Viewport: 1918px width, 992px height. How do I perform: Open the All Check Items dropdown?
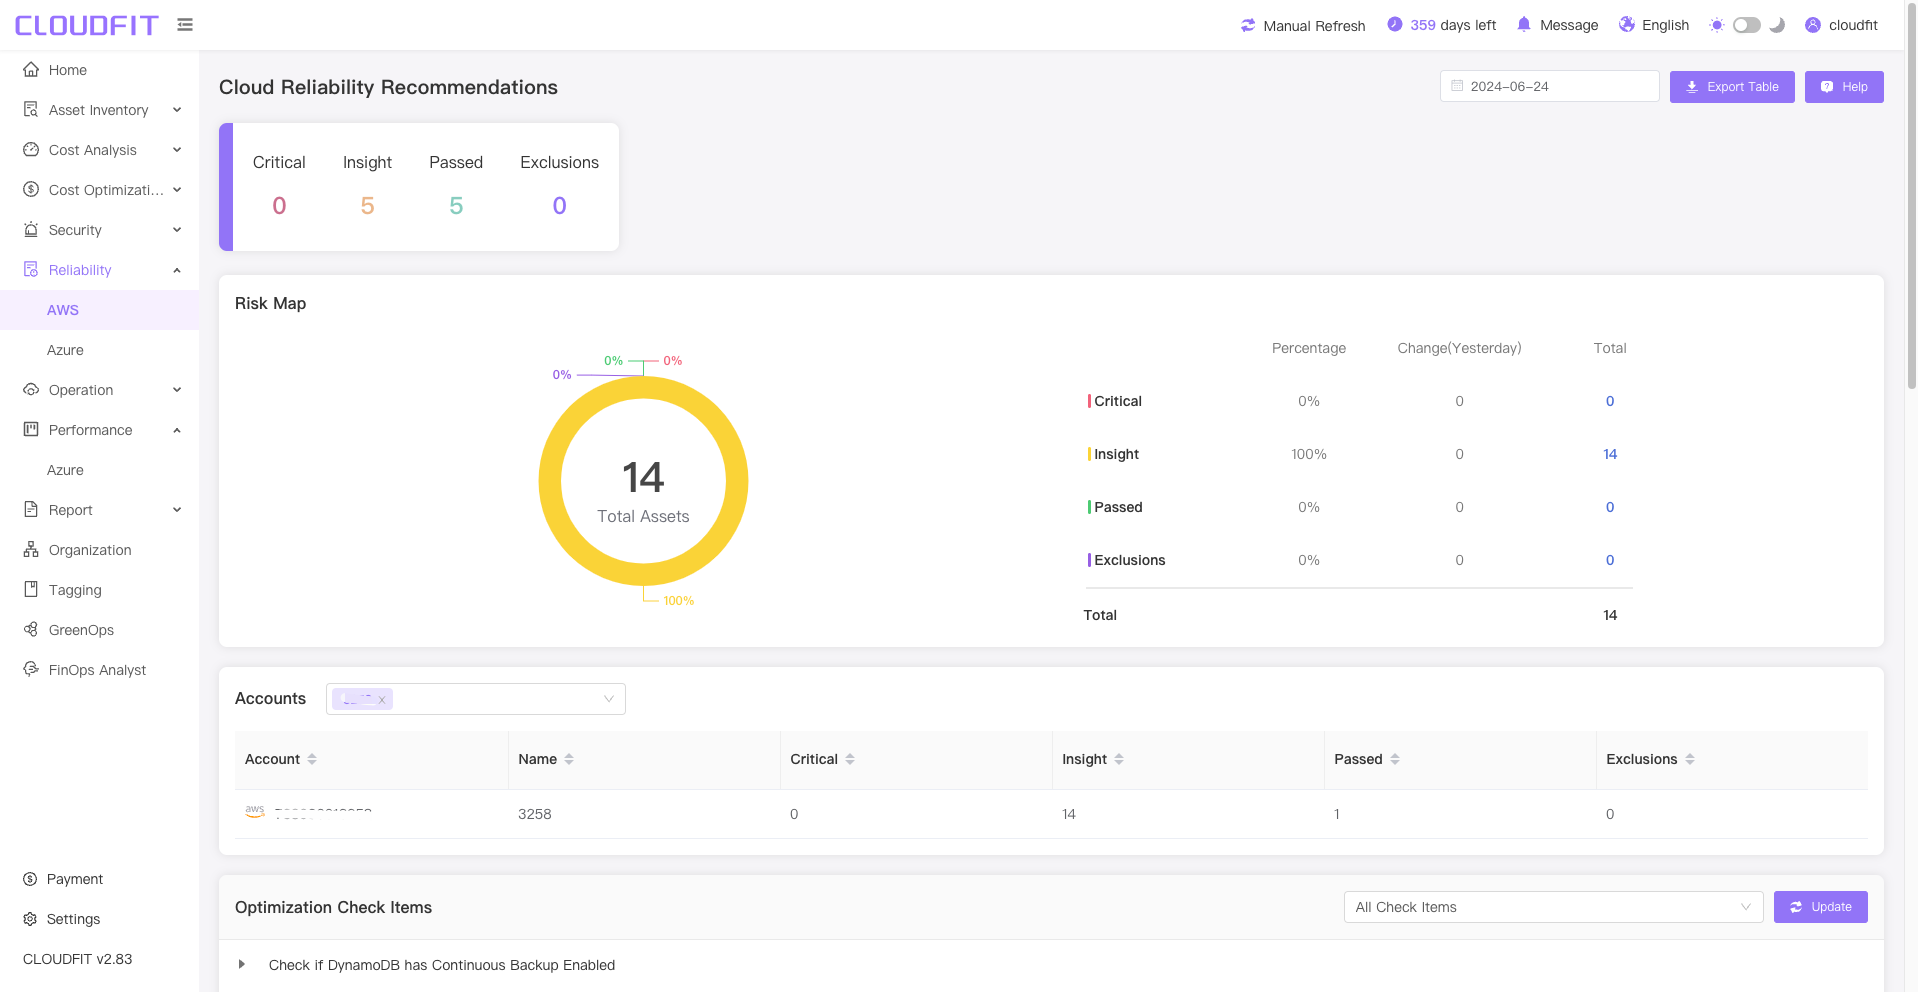(1553, 907)
